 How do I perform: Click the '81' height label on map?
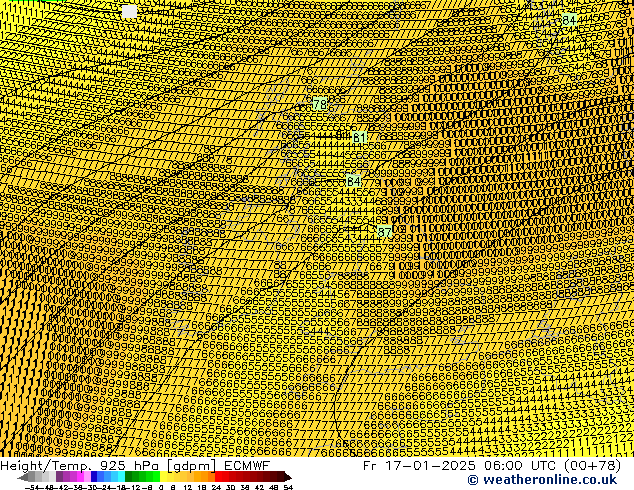pos(359,137)
